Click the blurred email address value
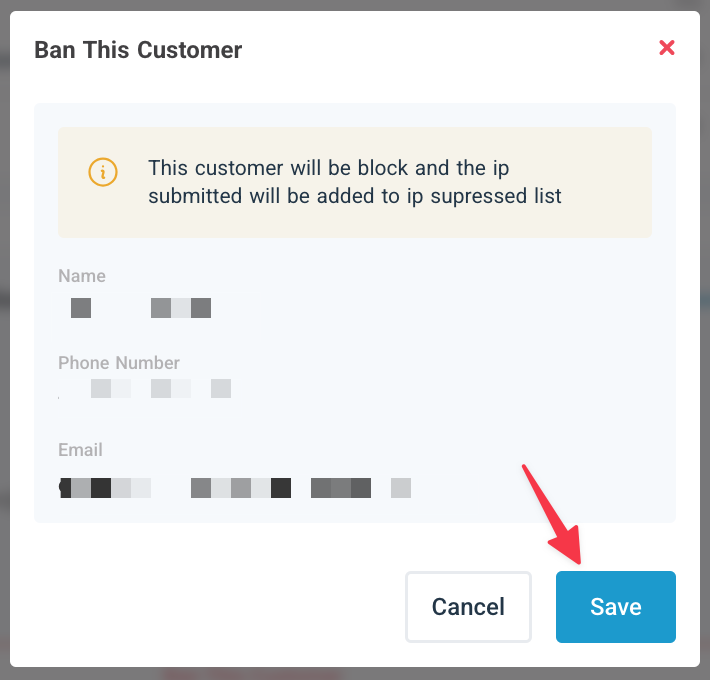 (x=235, y=488)
